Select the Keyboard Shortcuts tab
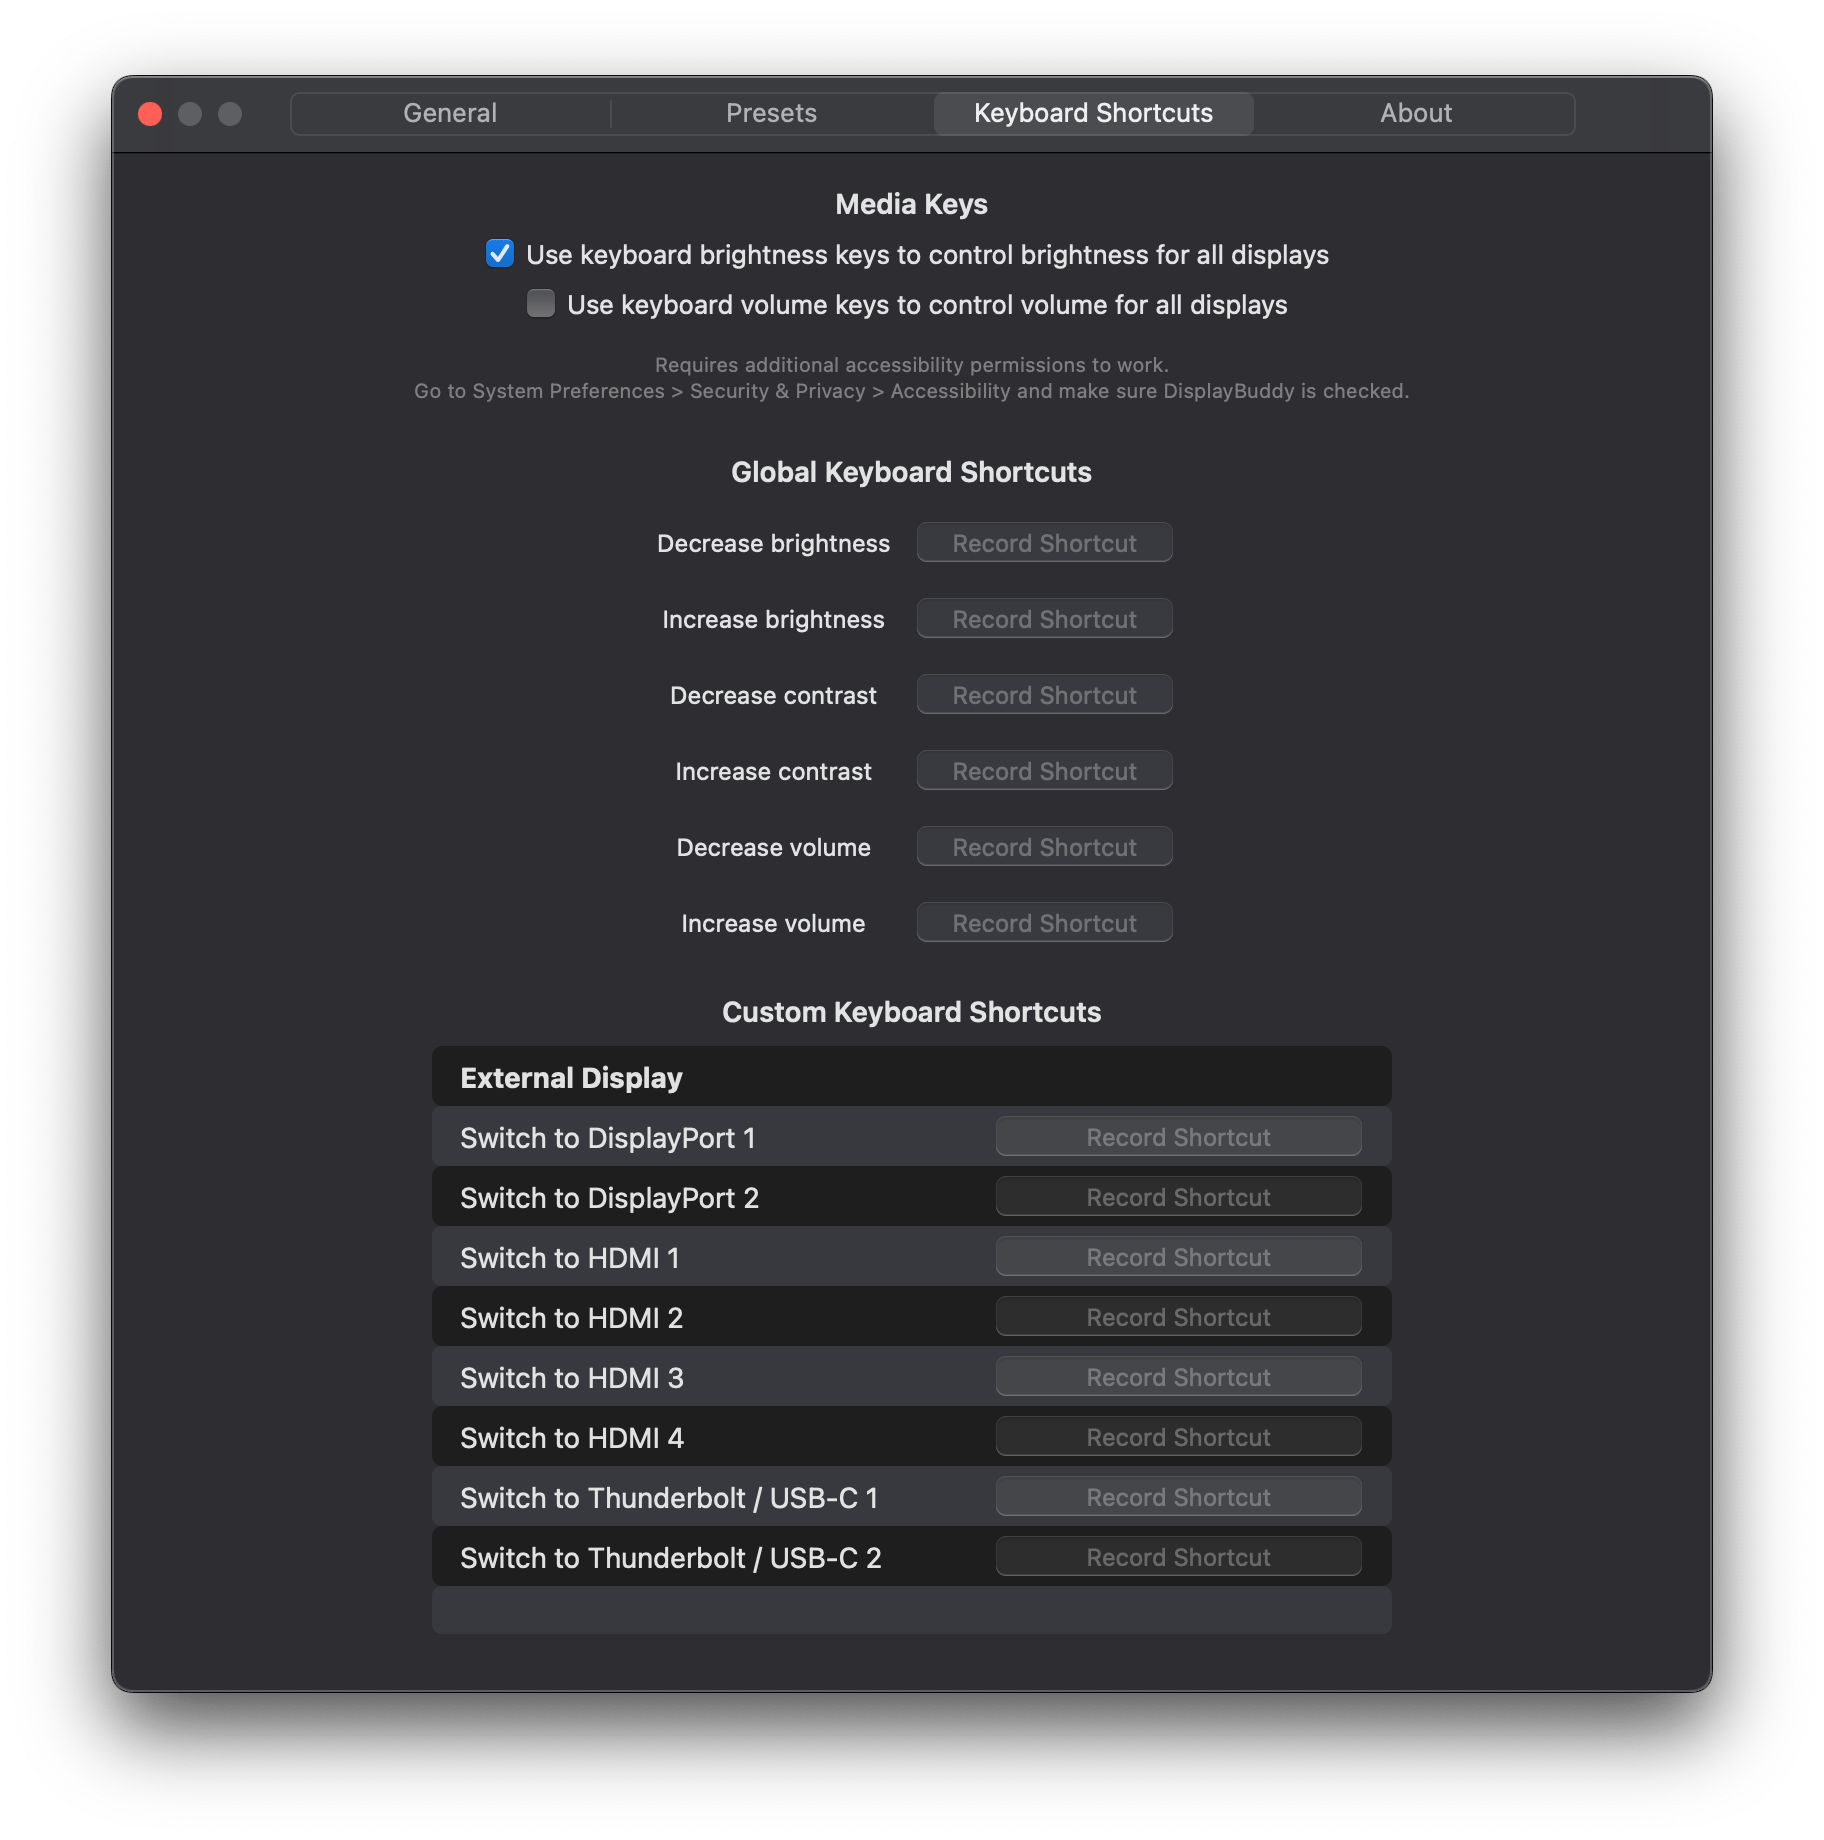The width and height of the screenshot is (1824, 1840). (x=1093, y=113)
